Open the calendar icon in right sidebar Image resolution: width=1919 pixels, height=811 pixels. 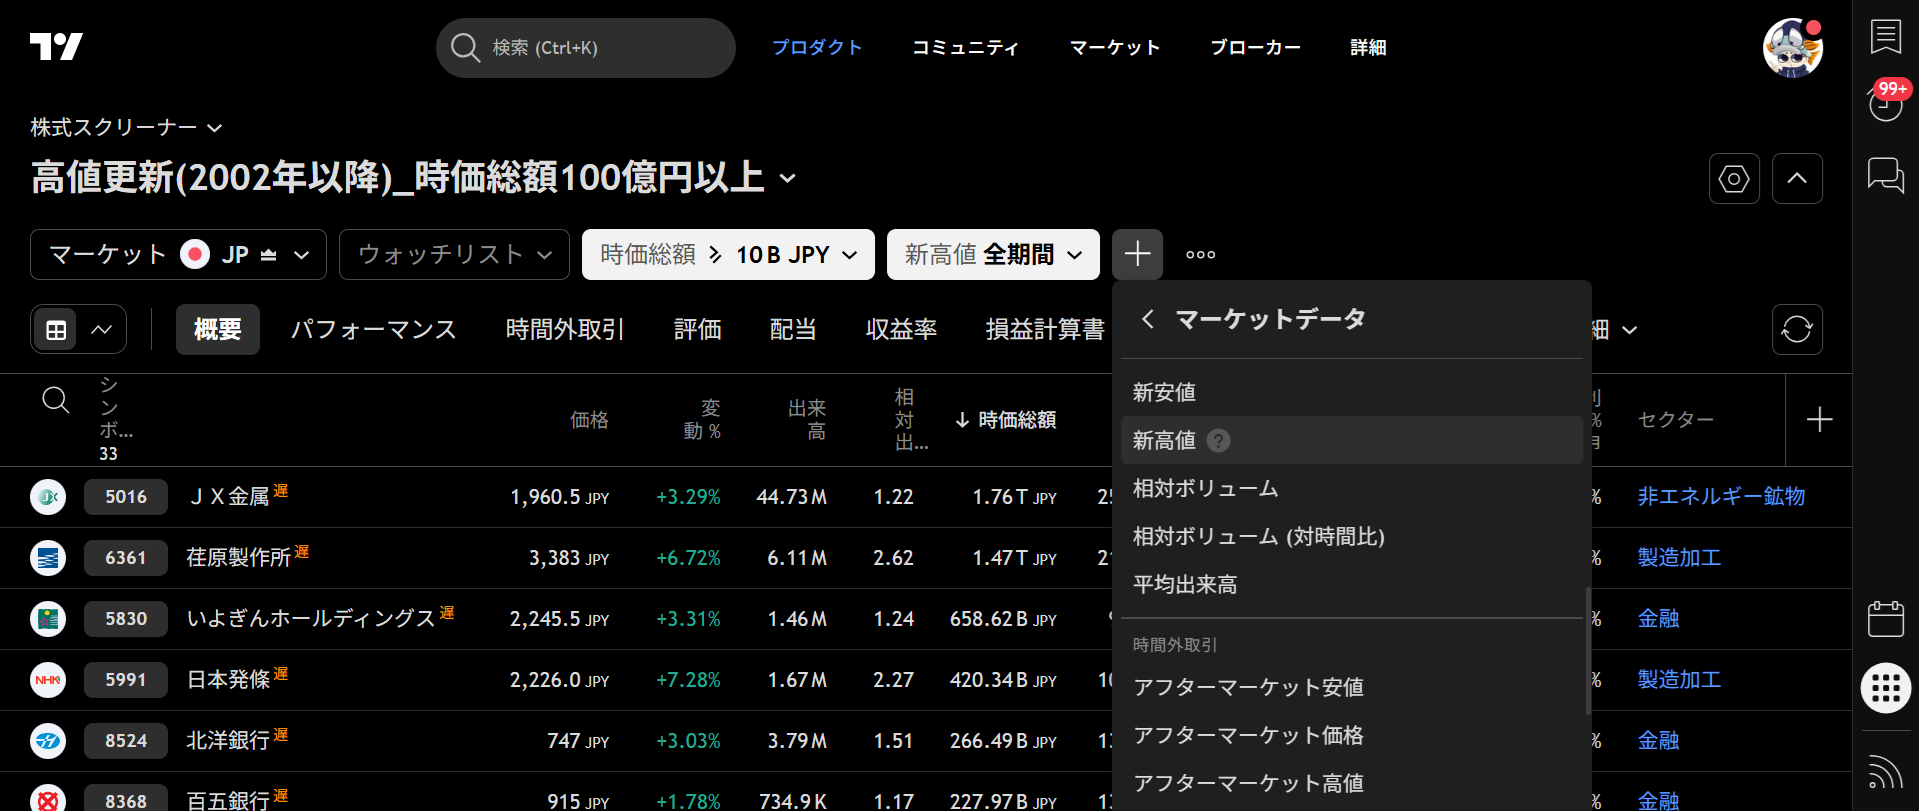1885,619
